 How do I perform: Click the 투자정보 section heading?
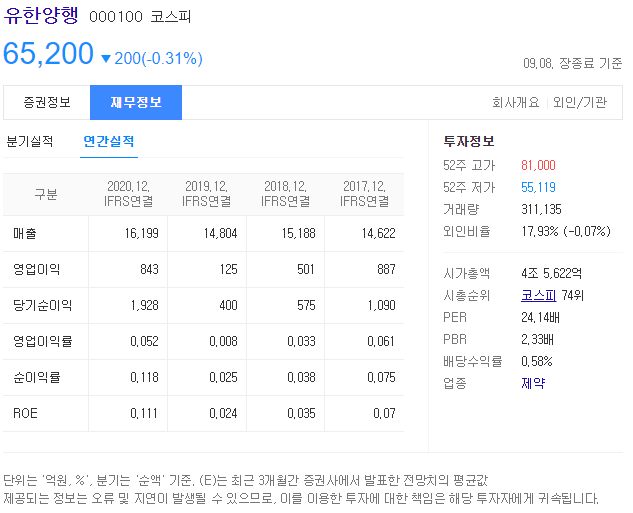click(x=469, y=141)
